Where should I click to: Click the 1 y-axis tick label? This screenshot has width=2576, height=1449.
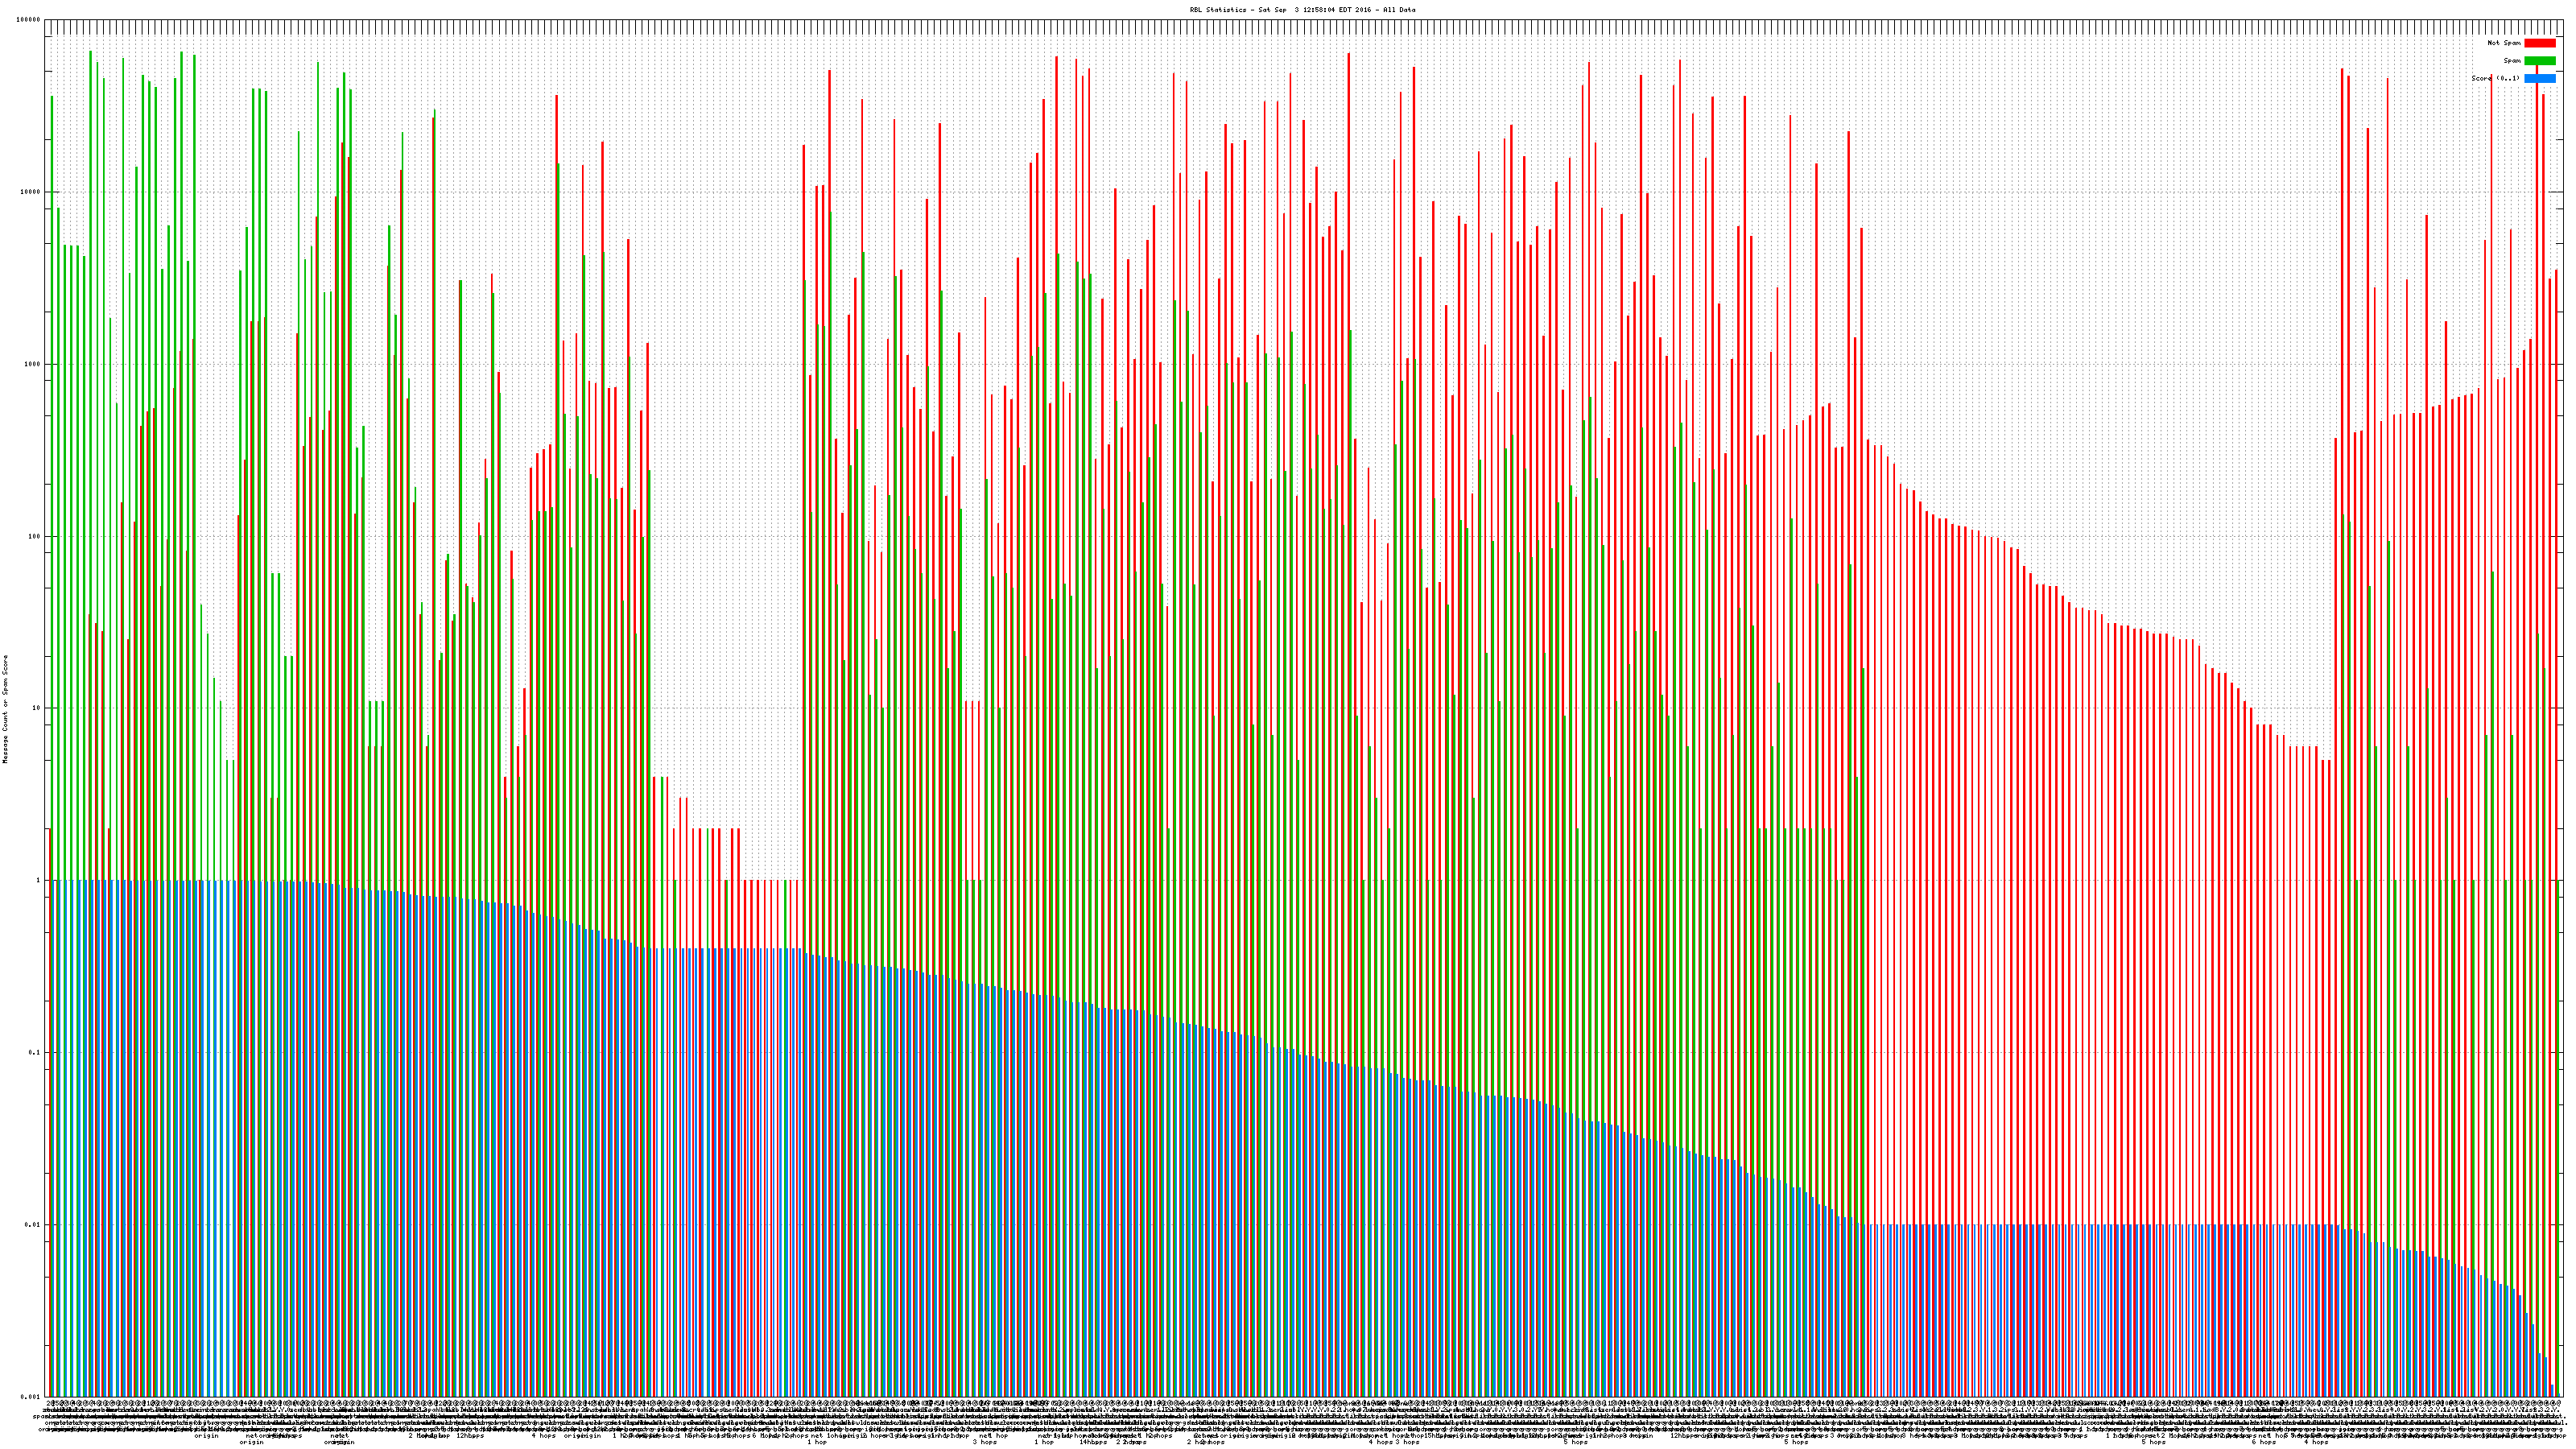click(x=39, y=881)
